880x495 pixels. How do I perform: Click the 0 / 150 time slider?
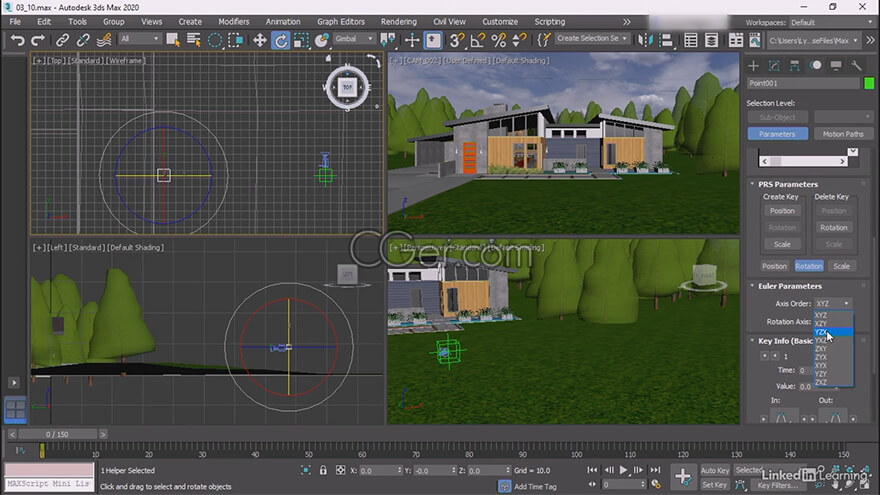57,434
